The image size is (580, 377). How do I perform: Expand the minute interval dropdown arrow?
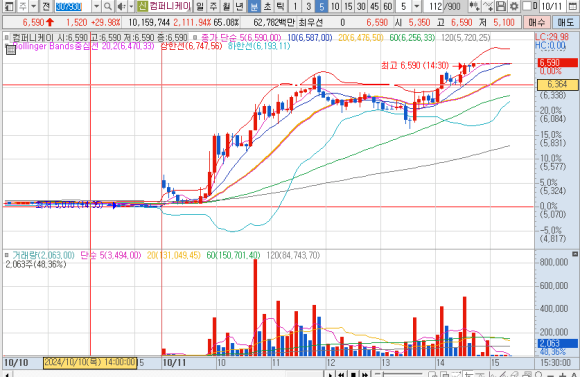coord(417,6)
